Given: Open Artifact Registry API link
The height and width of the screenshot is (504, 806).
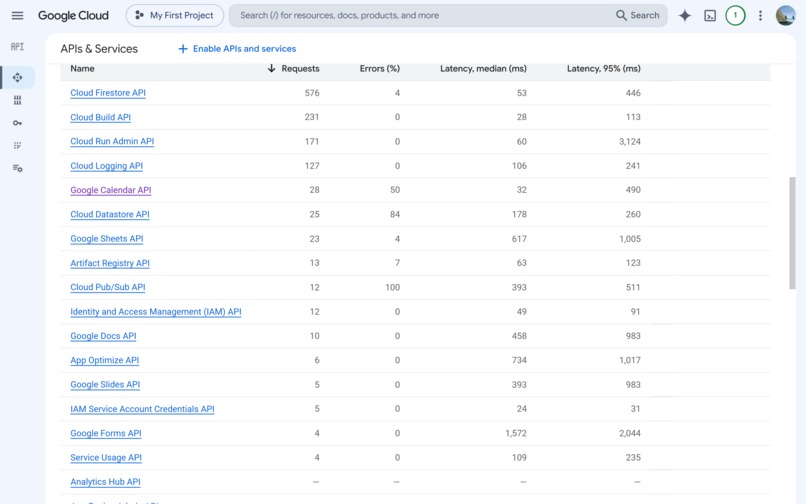Looking at the screenshot, I should pos(110,263).
